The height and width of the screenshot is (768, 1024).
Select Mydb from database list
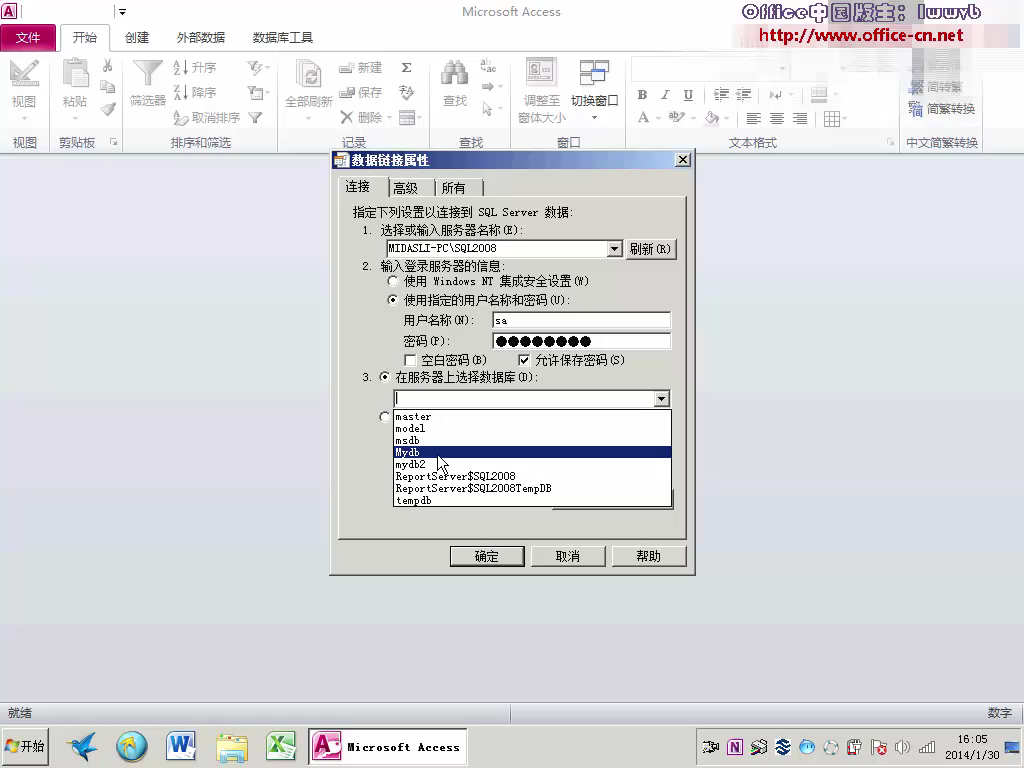click(532, 453)
